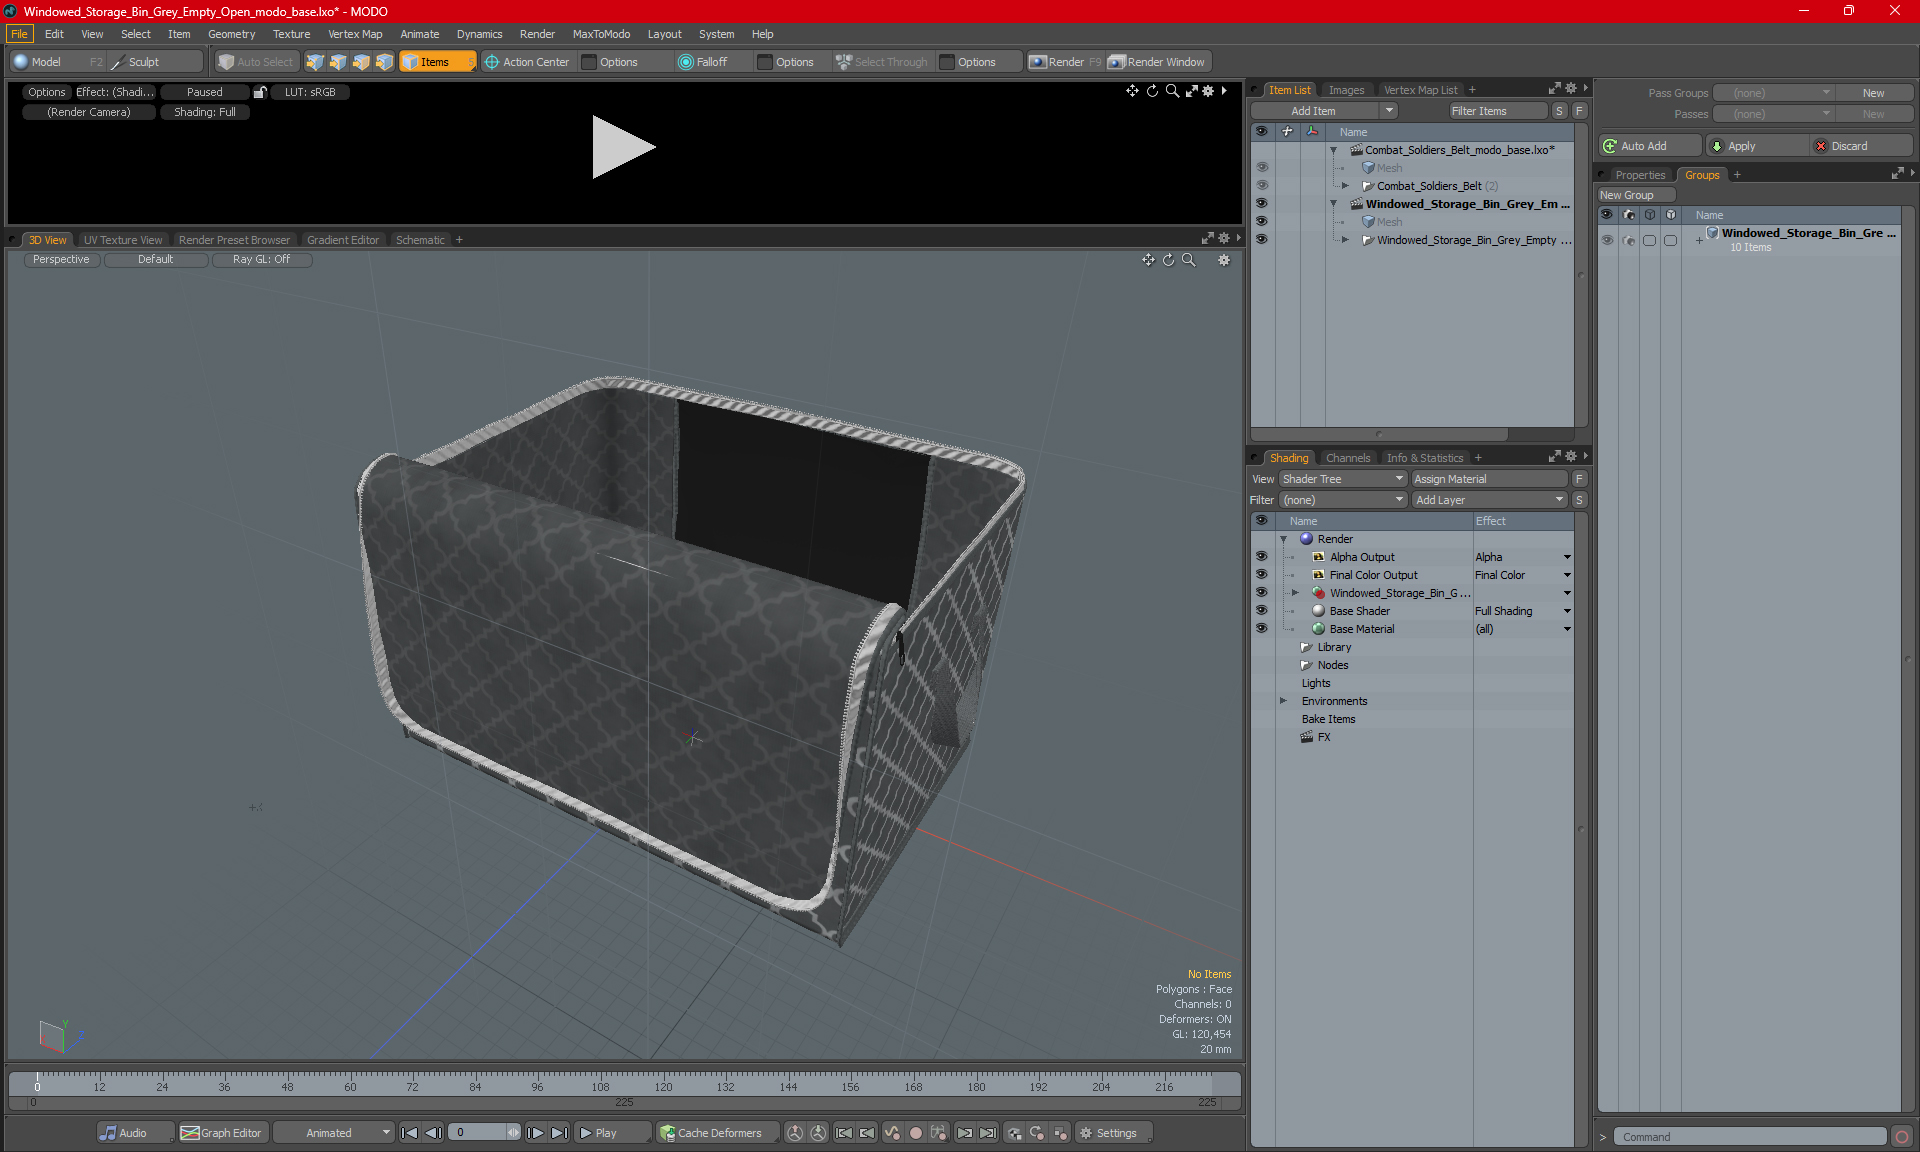Hide the Combat_Soldiers_Belt group item
Viewport: 1920px width, 1152px height.
(1261, 186)
